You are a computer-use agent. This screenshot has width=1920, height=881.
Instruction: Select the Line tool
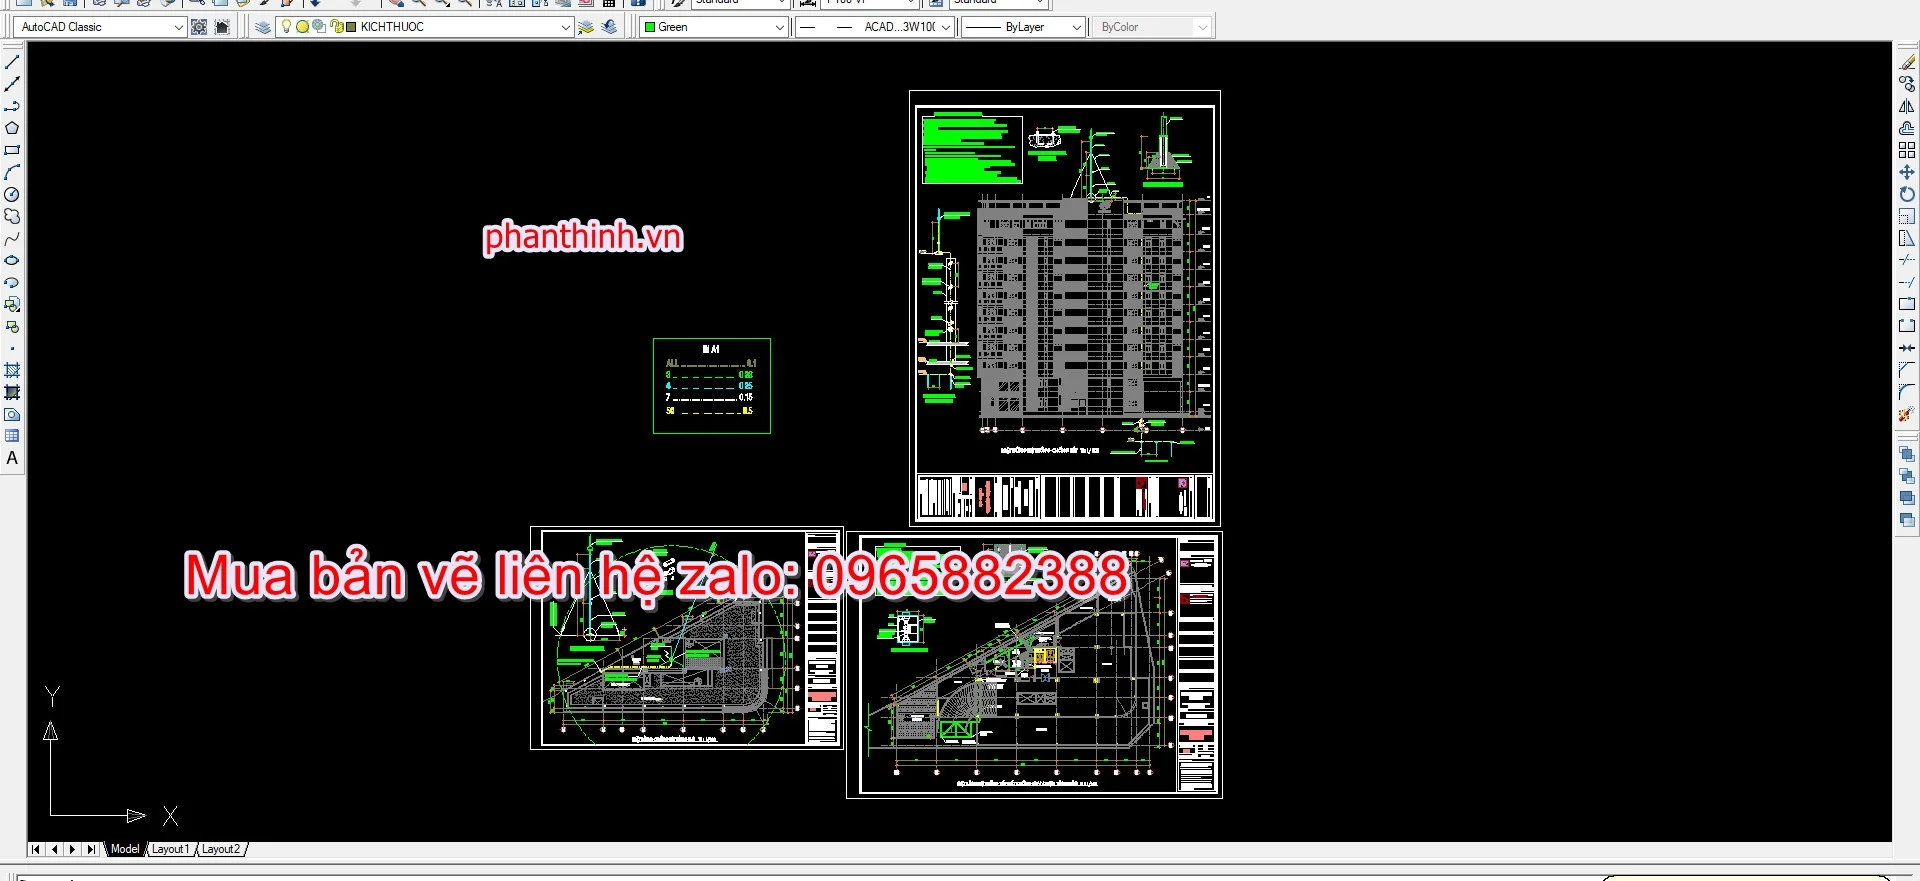(12, 62)
